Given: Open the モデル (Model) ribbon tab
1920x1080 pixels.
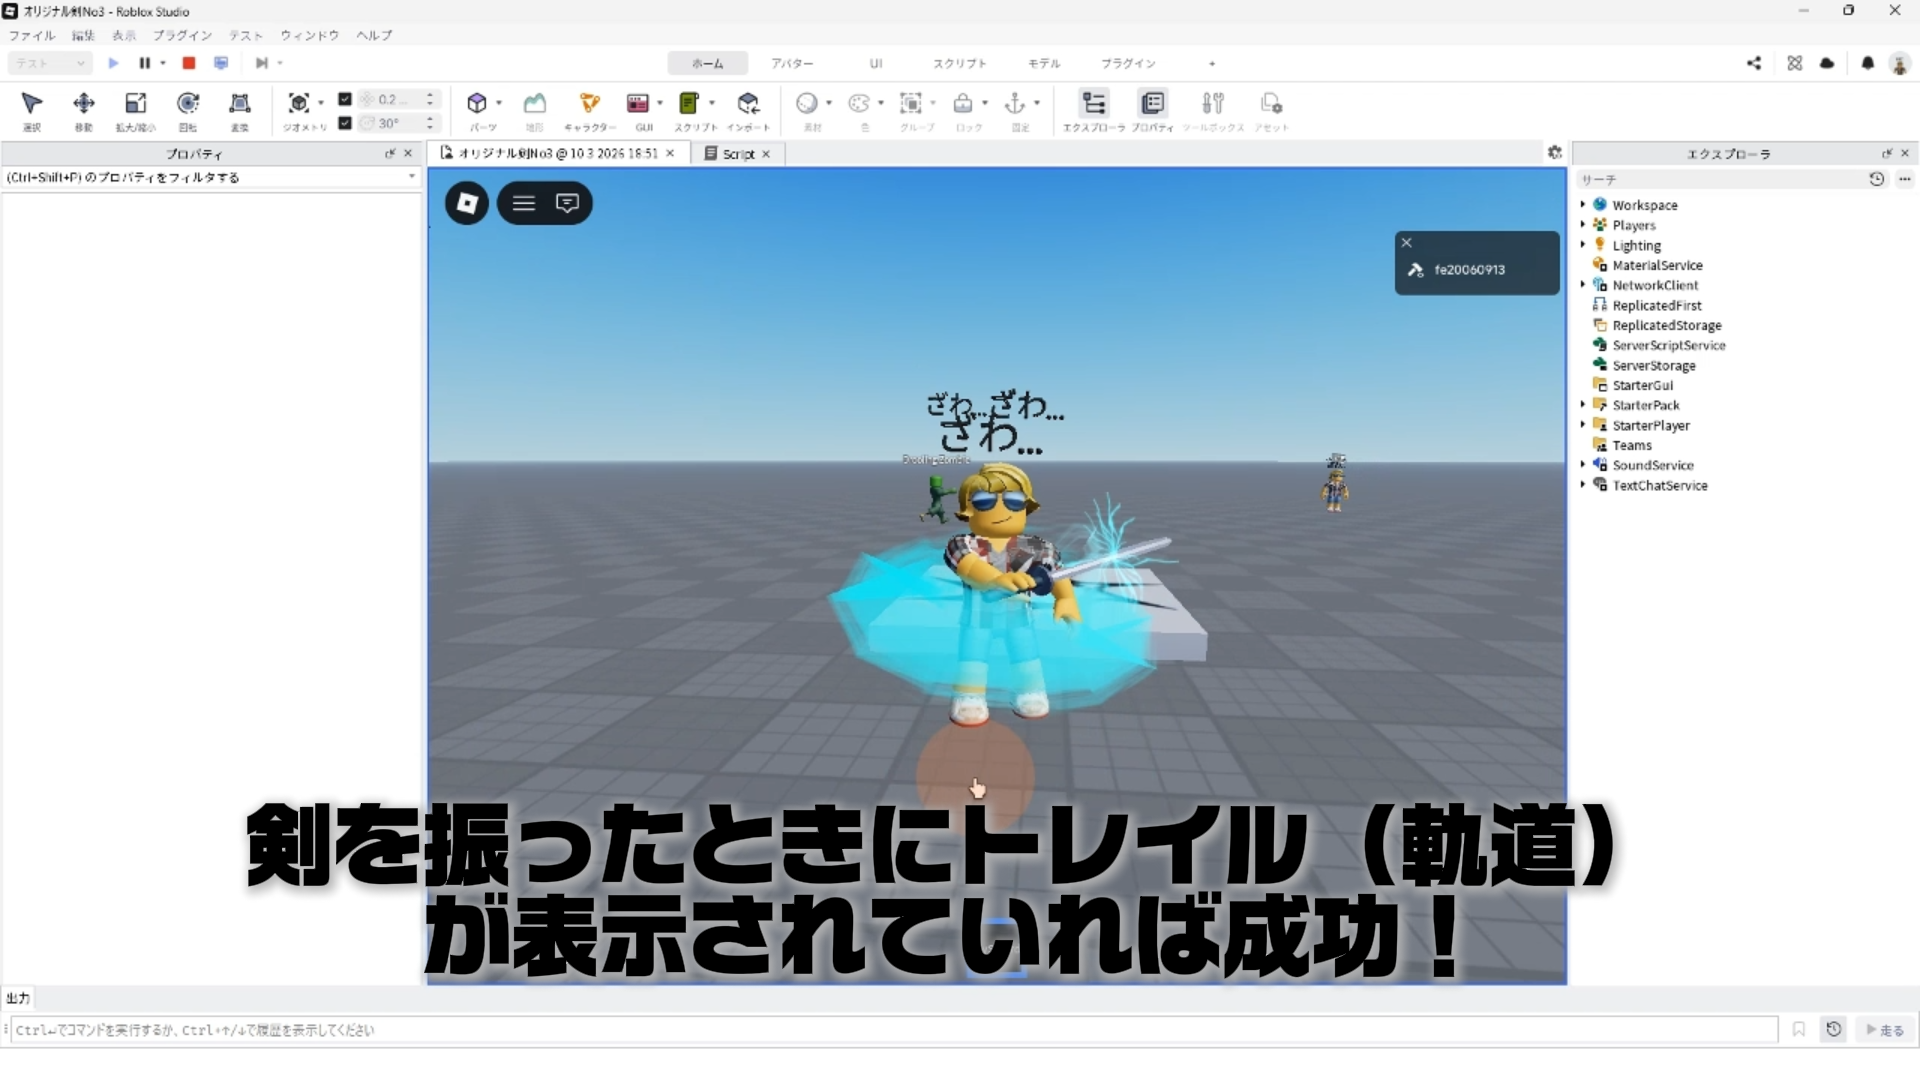Looking at the screenshot, I should (1044, 63).
